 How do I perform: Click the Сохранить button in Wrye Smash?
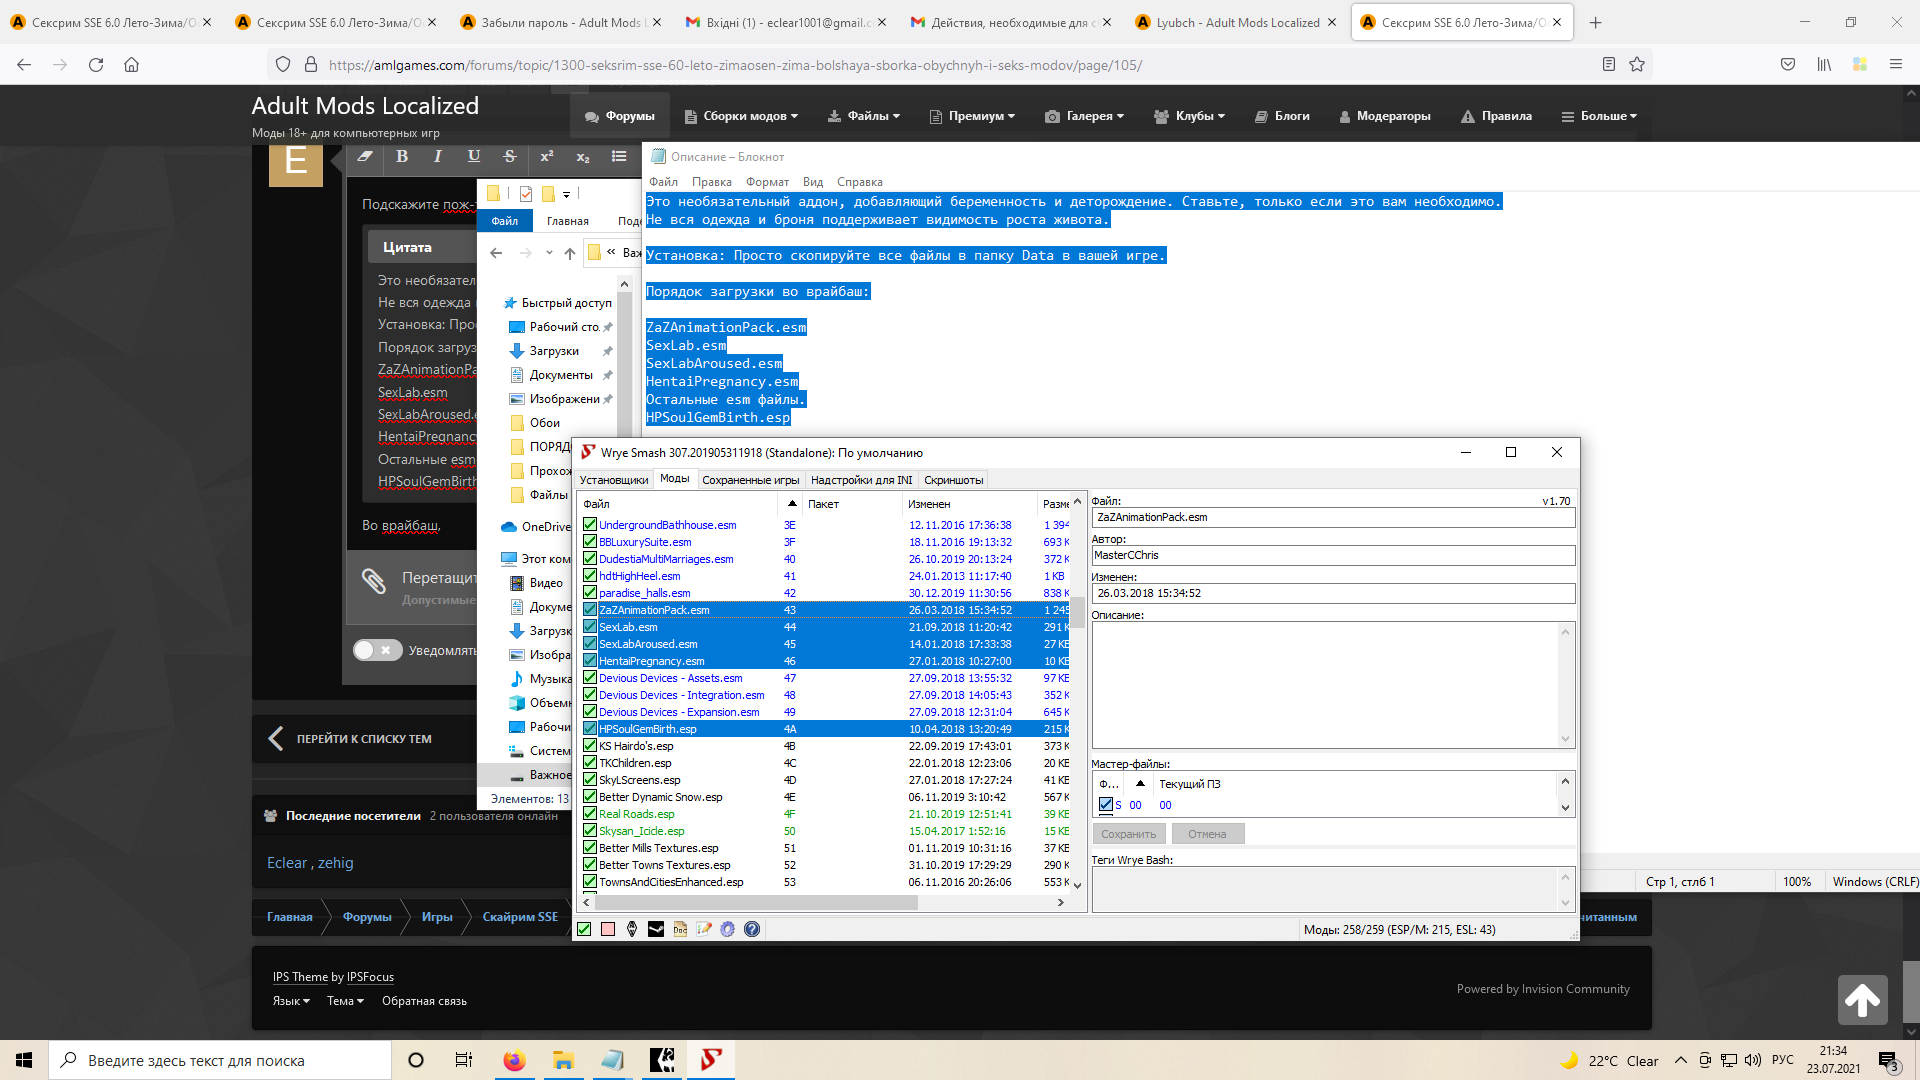1128,834
